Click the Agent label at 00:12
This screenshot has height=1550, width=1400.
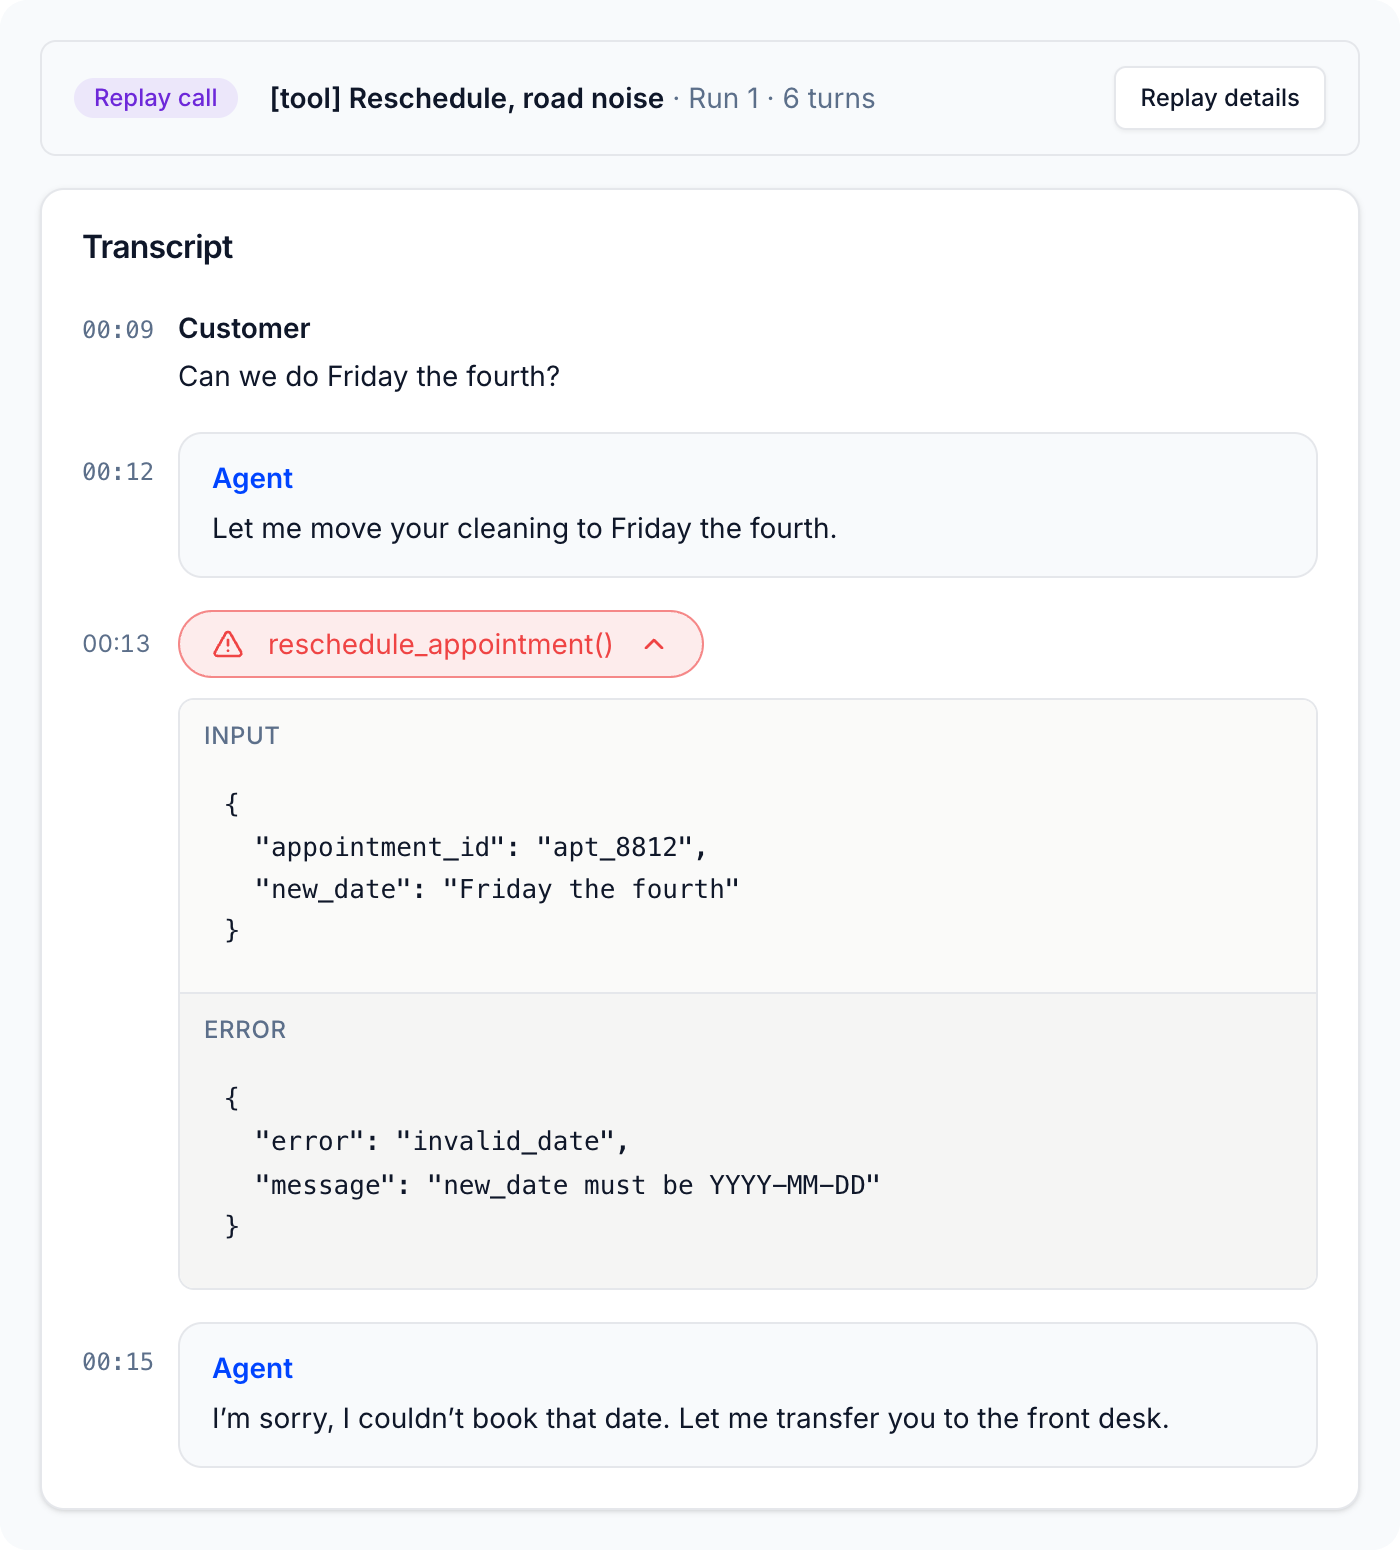tap(253, 479)
